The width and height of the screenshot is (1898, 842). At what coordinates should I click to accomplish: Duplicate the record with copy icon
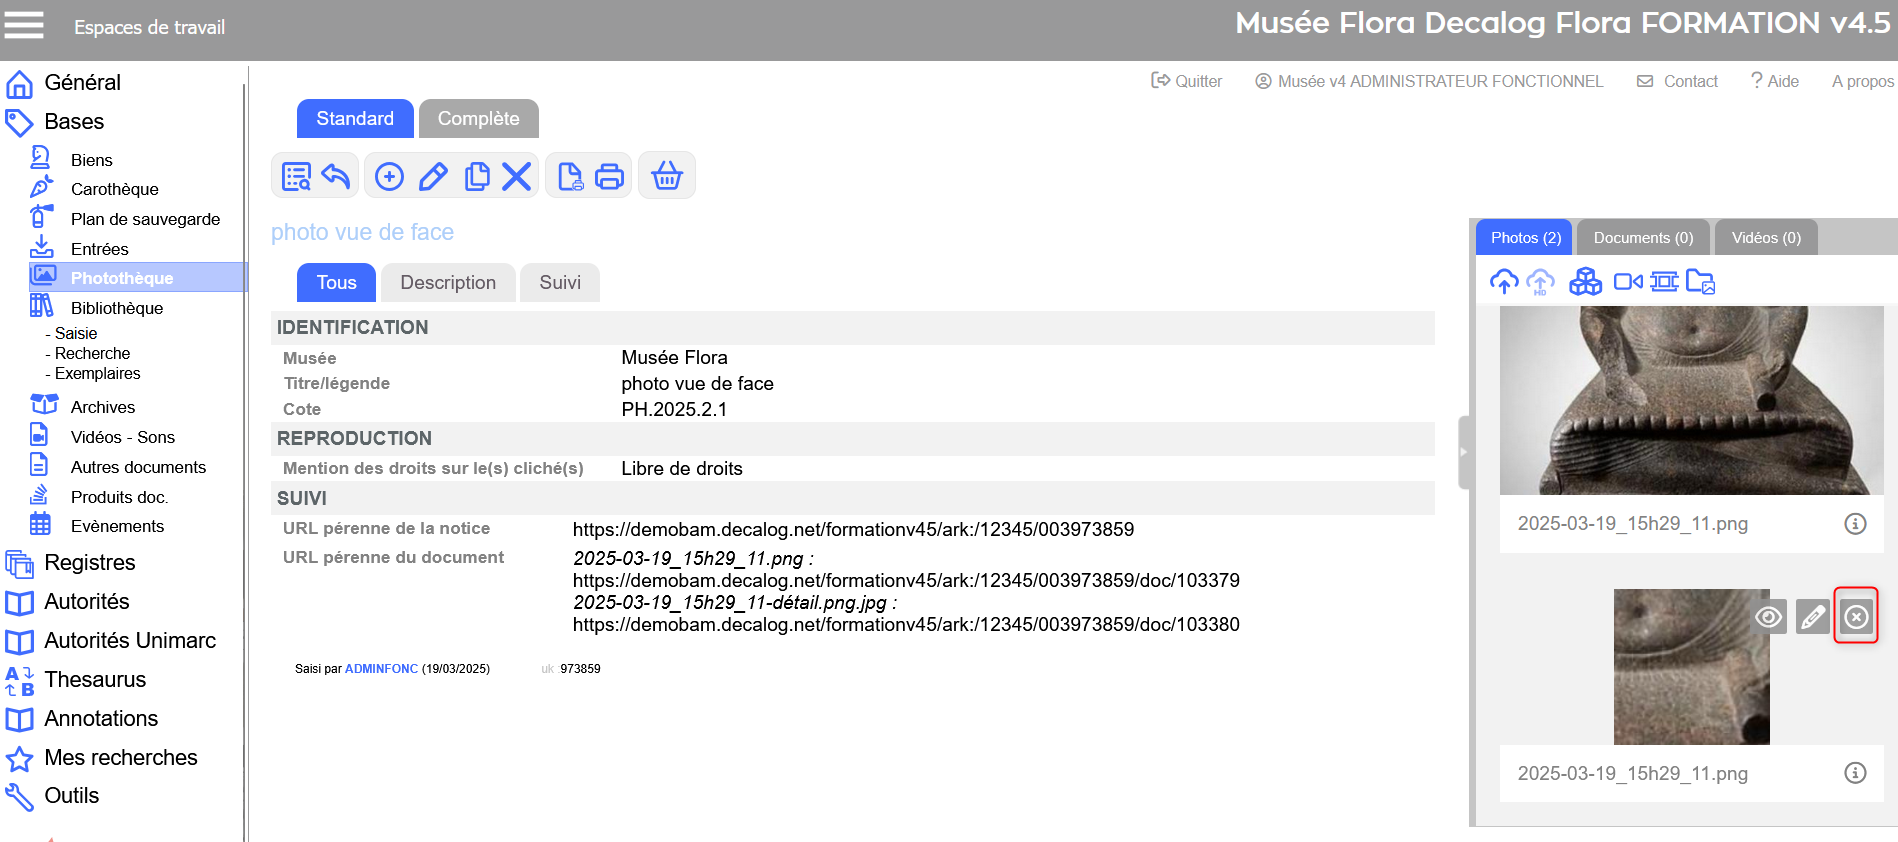[x=477, y=177]
